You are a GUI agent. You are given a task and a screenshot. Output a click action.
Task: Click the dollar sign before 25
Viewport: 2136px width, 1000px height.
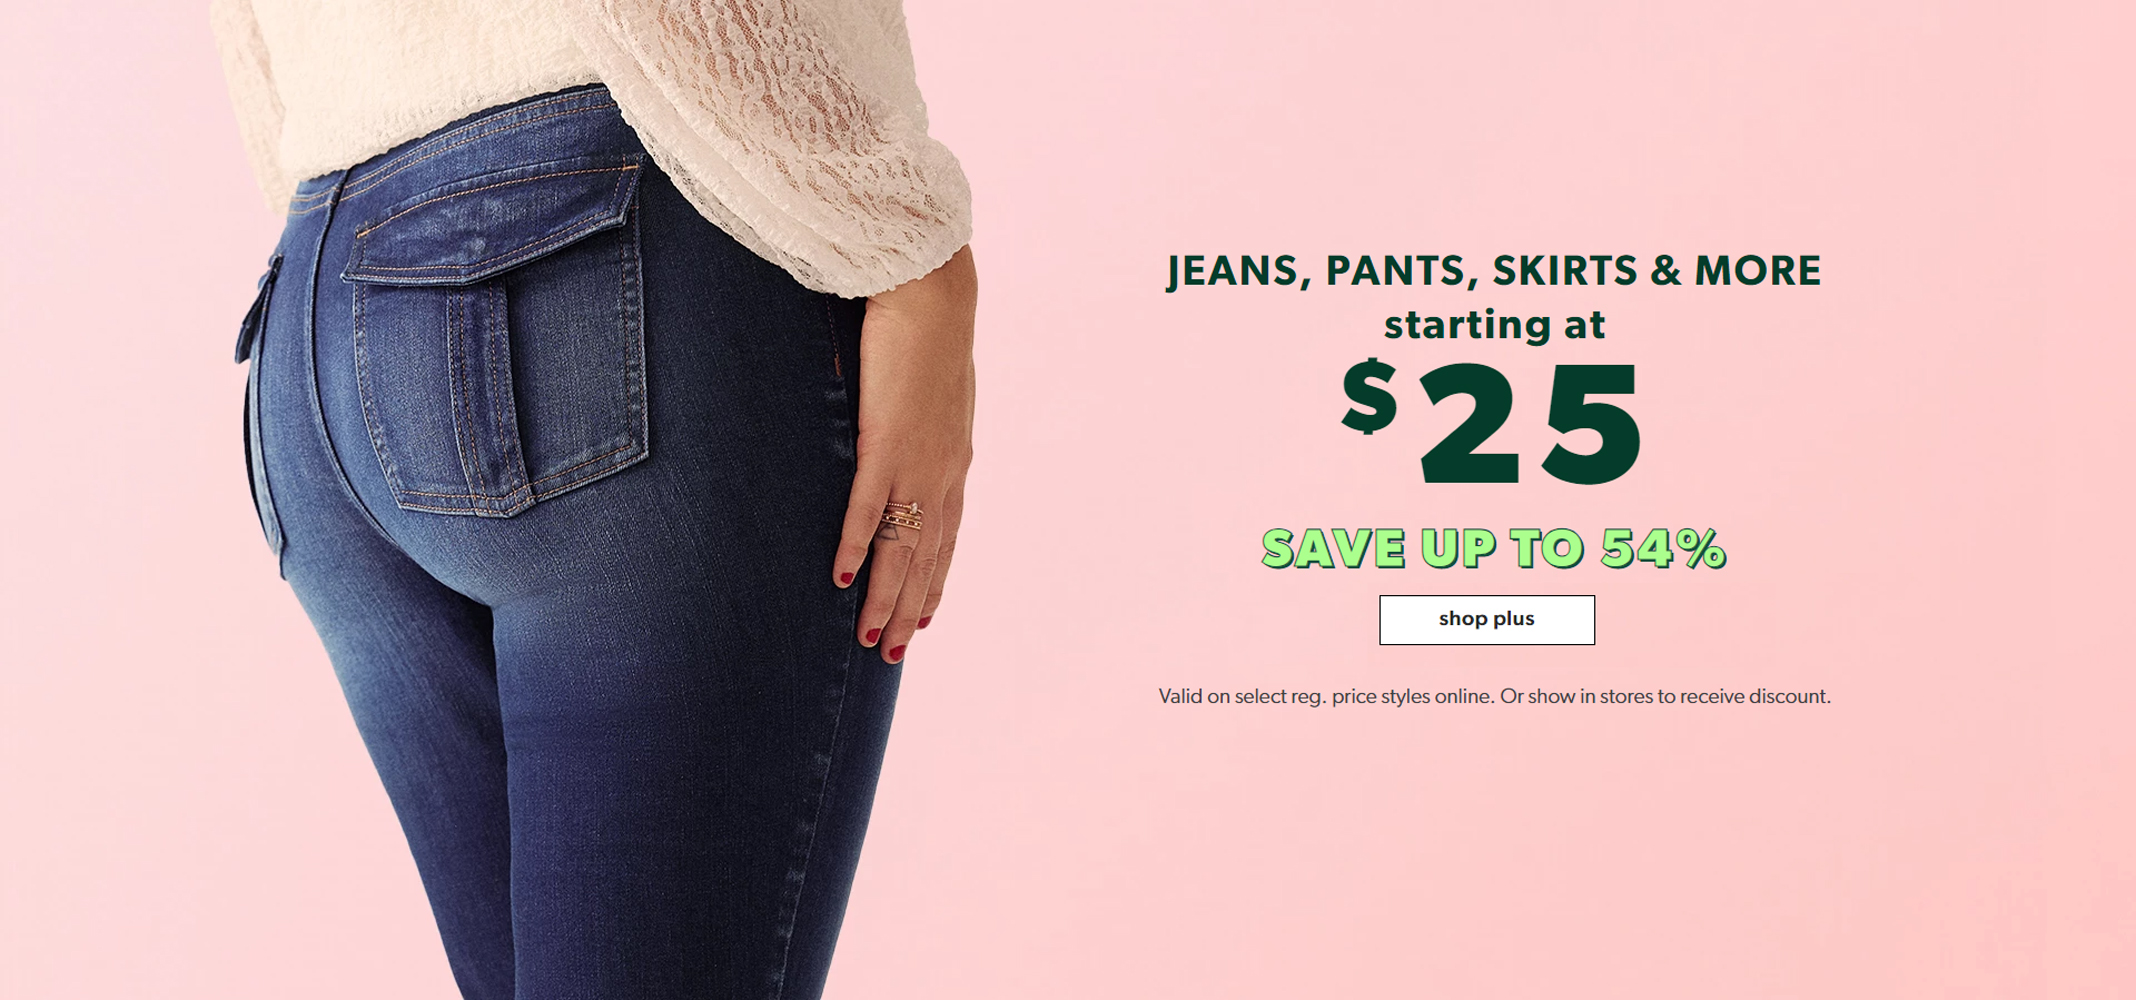pyautogui.click(x=1370, y=396)
